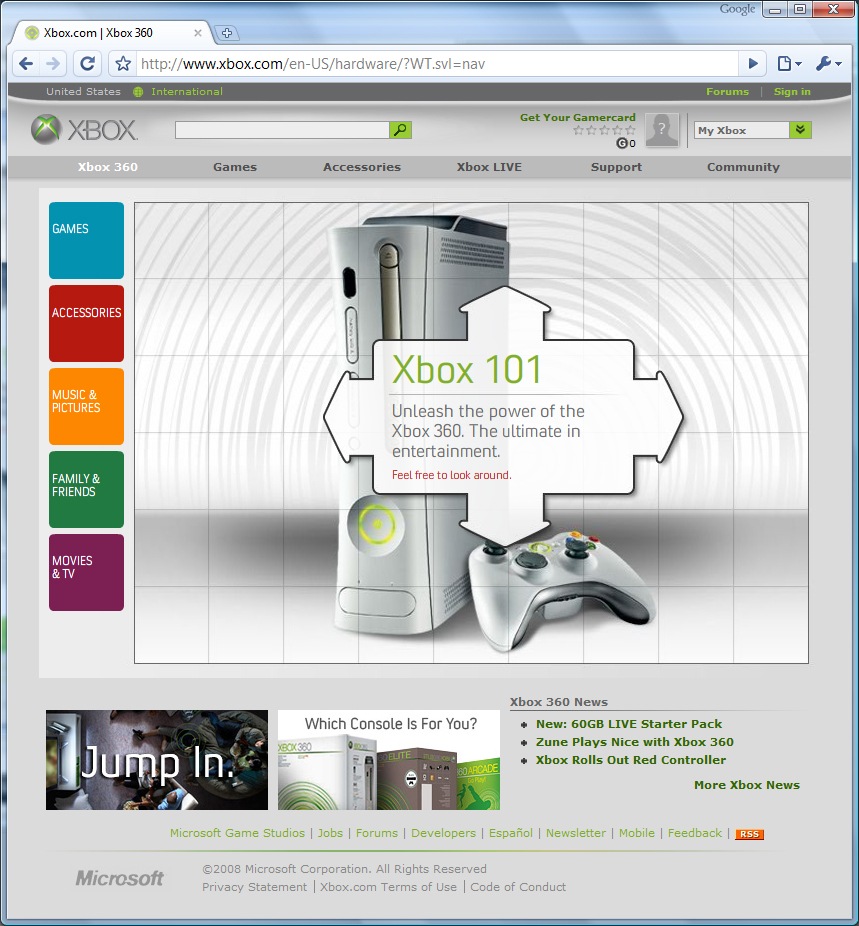Viewport: 859px width, 926px height.
Task: Open the Community nav menu
Action: (x=743, y=167)
